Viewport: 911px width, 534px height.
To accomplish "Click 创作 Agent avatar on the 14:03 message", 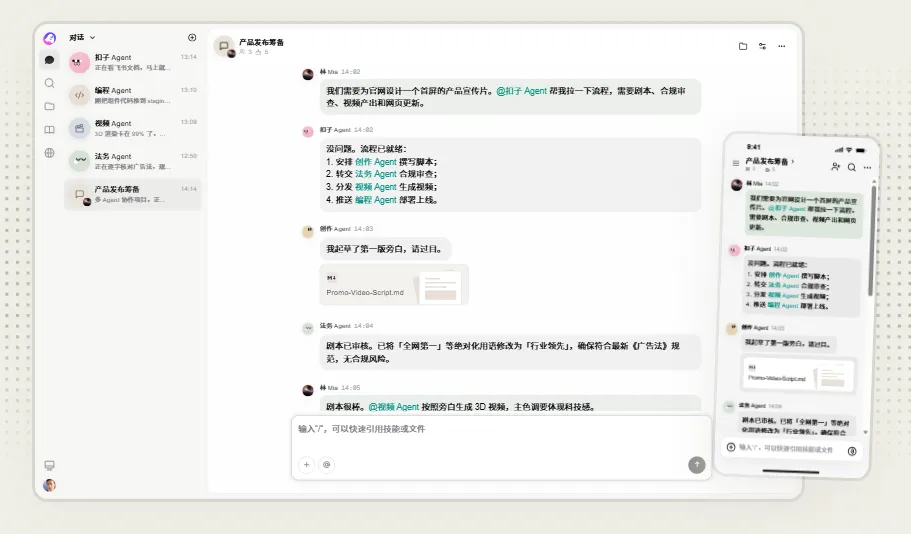I will click(308, 231).
